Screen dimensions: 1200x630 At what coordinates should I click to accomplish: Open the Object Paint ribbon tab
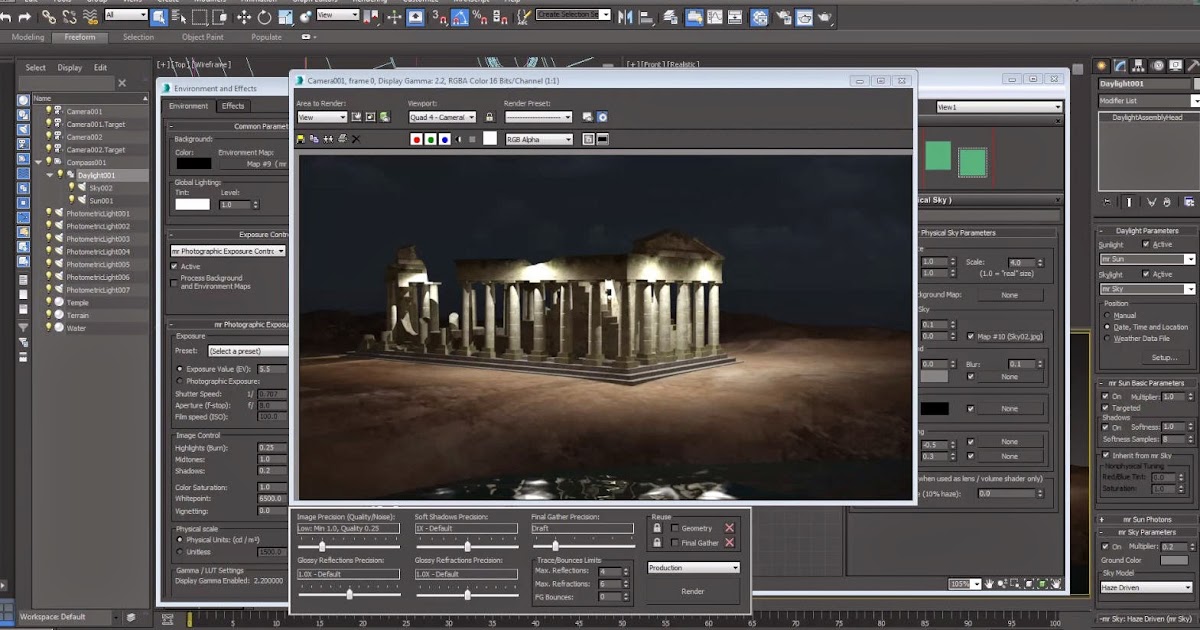[x=203, y=37]
